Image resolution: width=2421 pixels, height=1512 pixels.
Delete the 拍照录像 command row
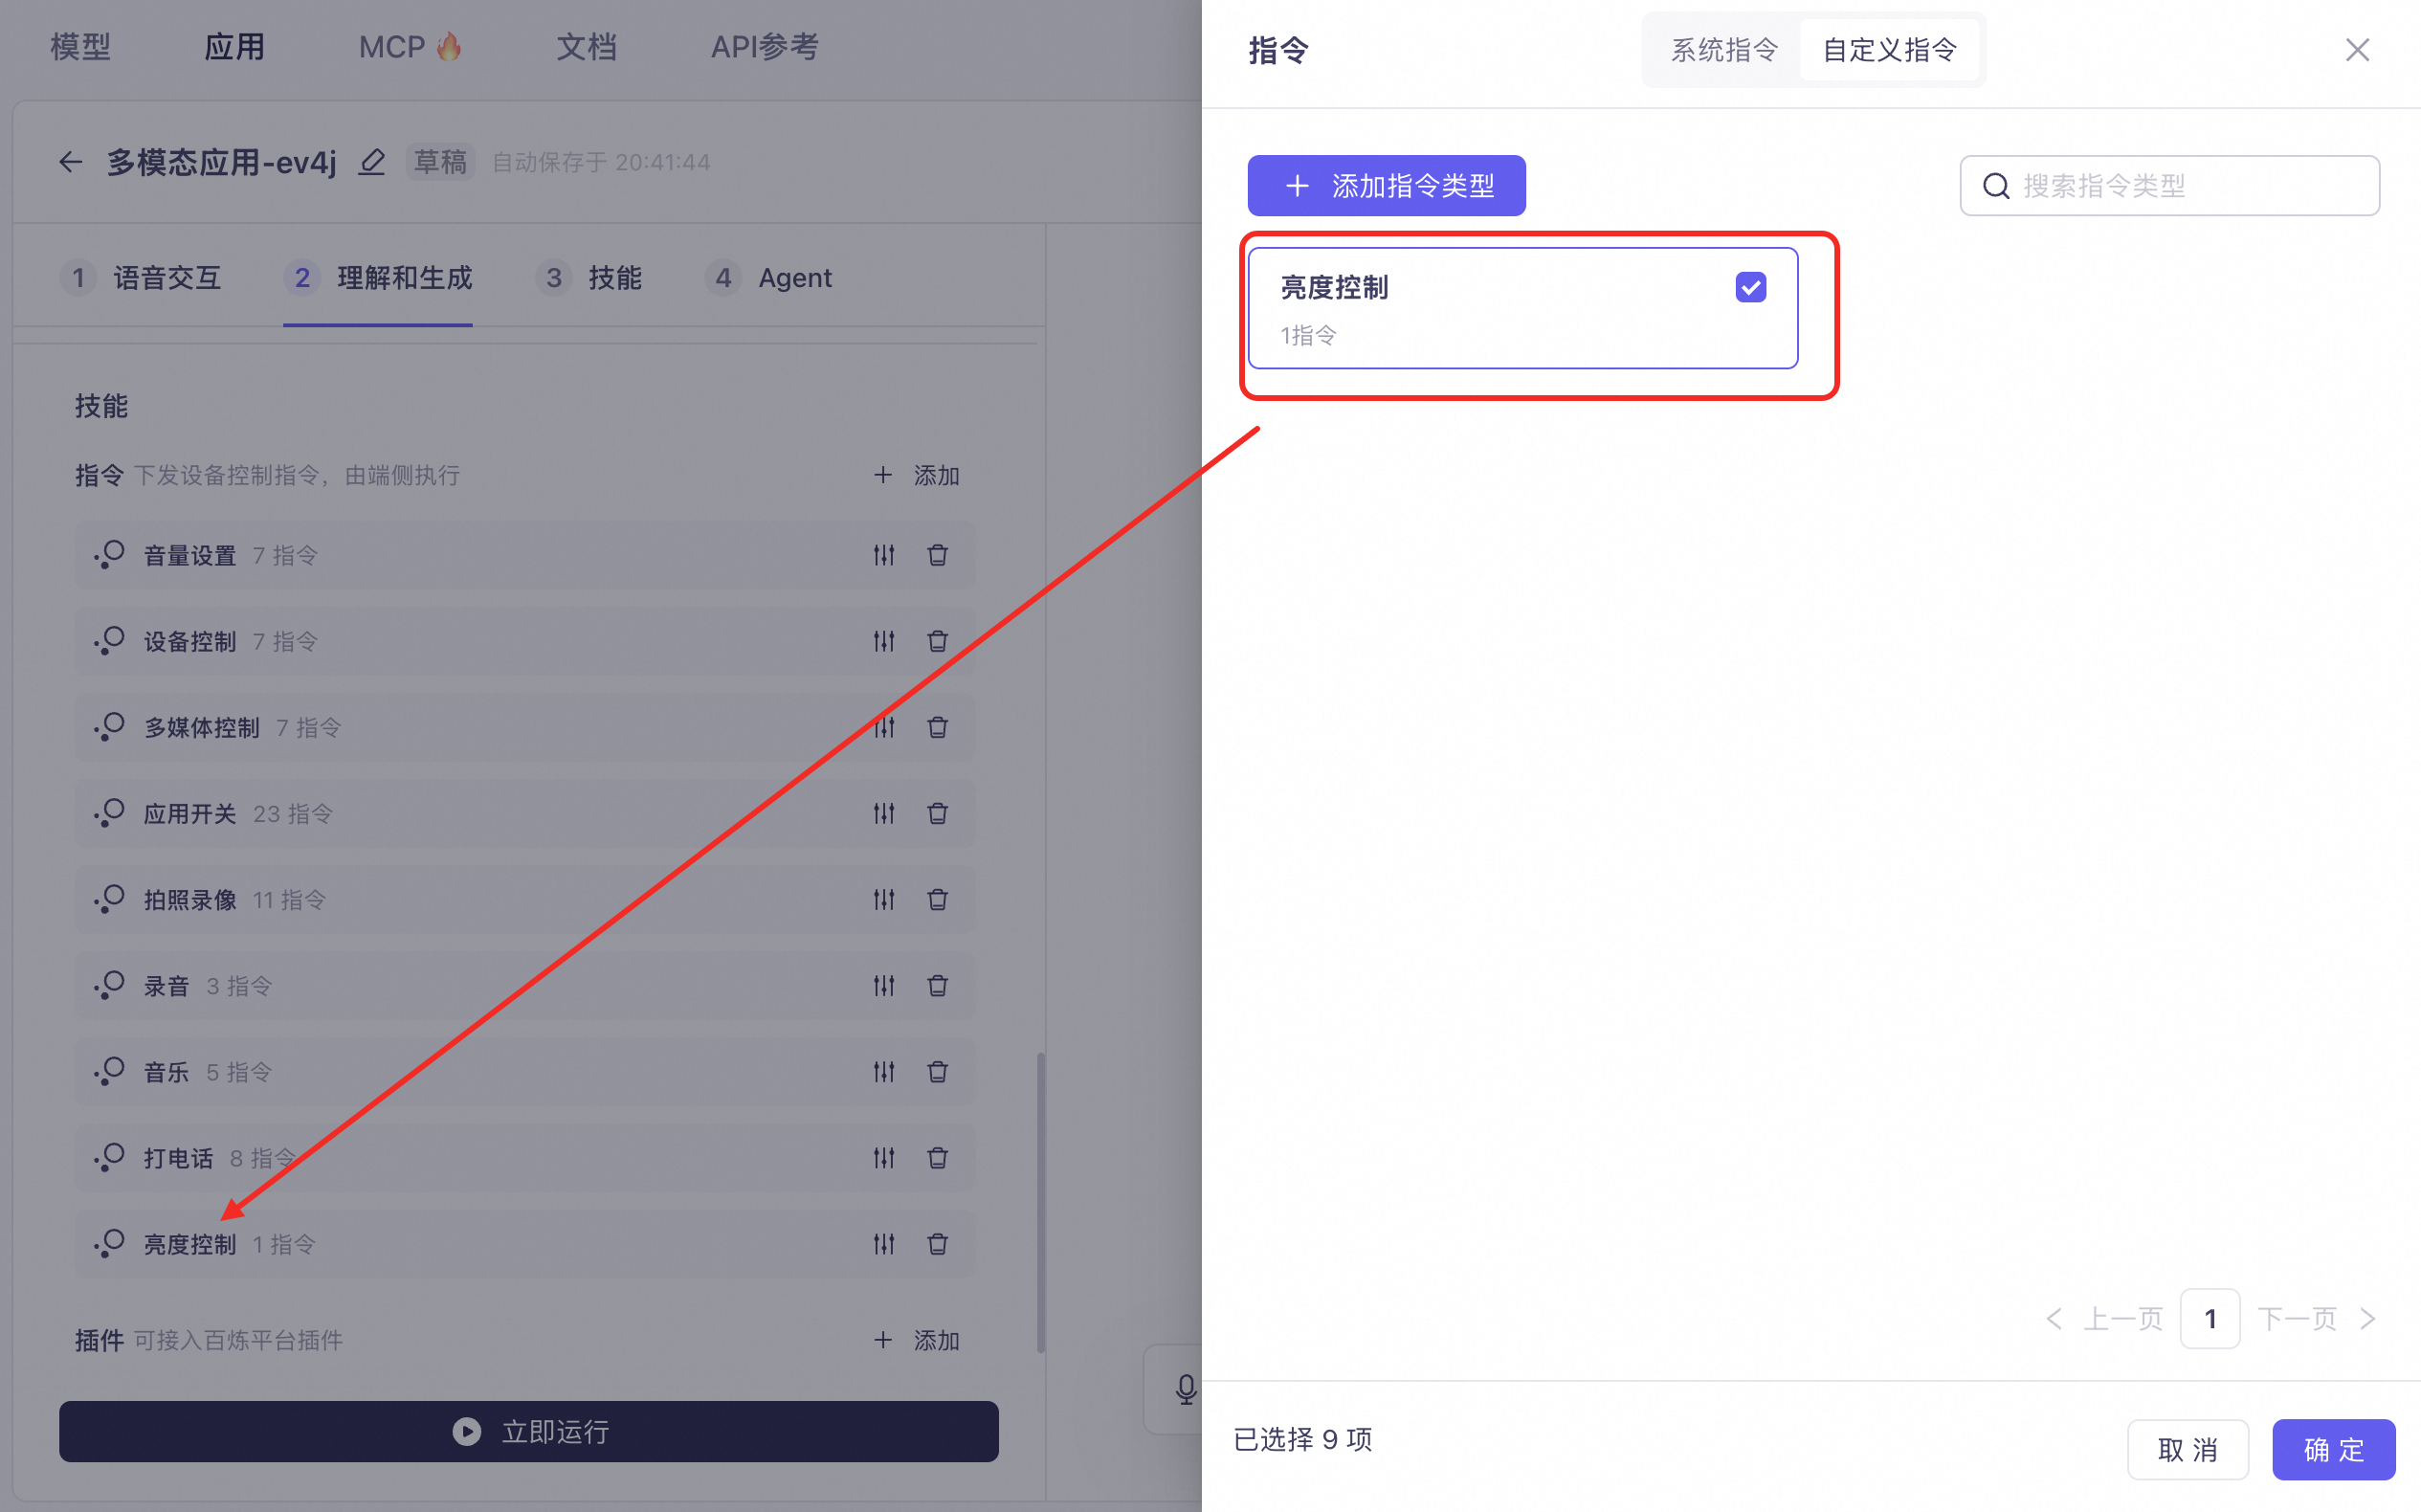937,899
